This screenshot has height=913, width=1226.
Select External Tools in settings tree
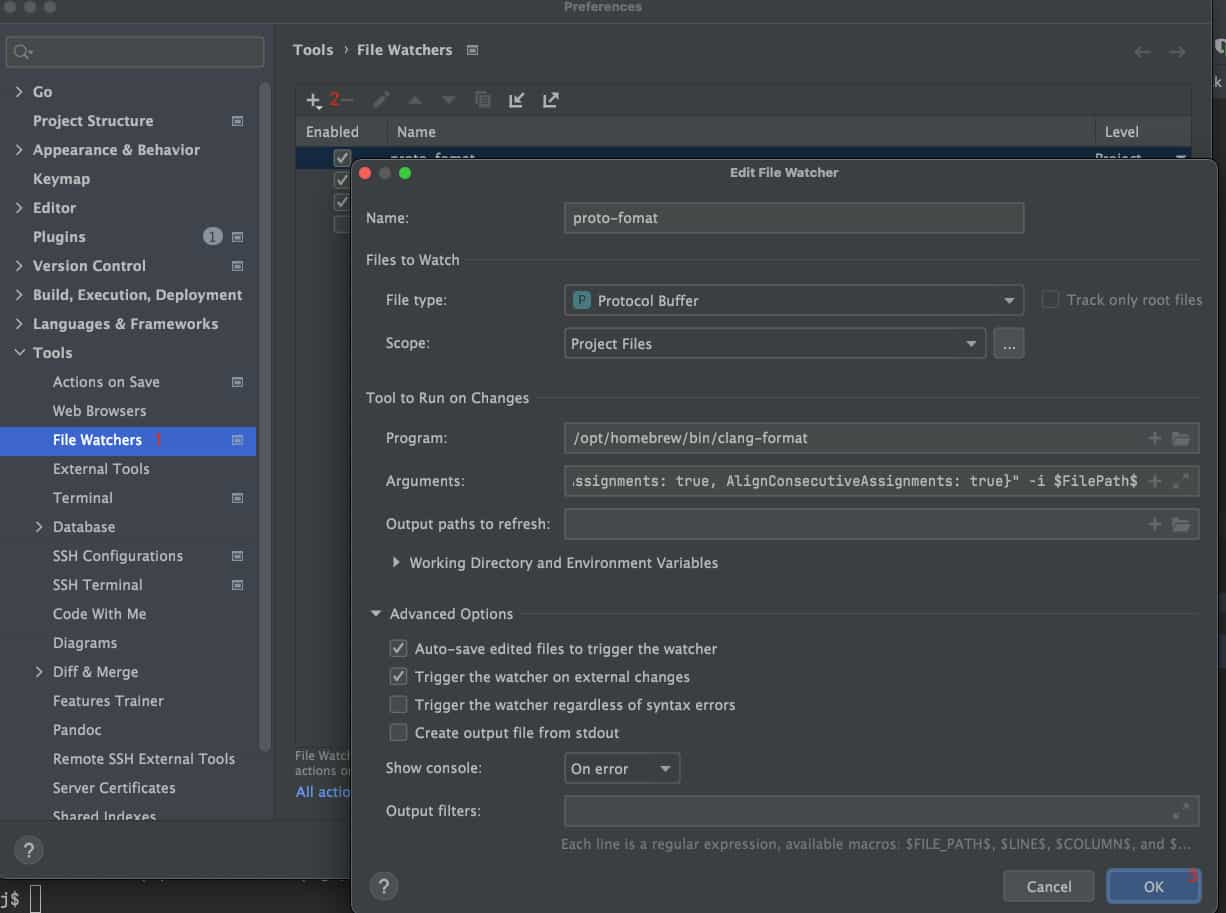(101, 468)
